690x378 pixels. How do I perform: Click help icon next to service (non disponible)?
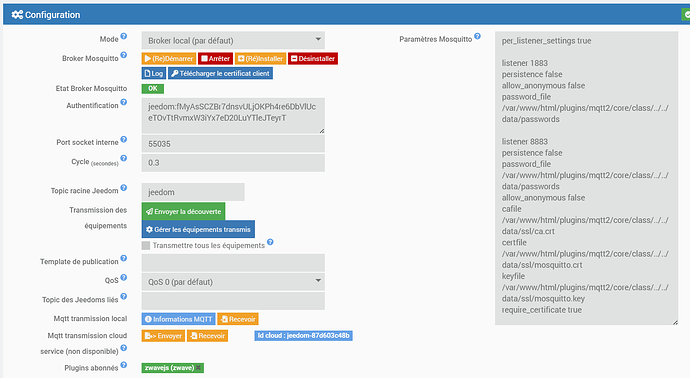(124, 348)
